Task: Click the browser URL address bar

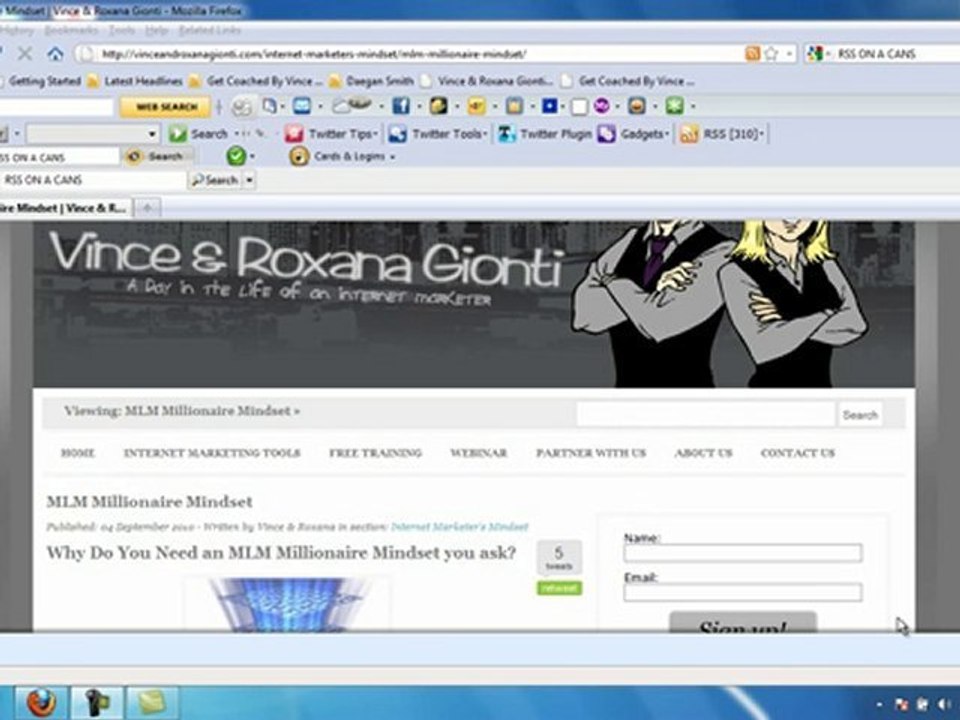Action: tap(410, 54)
